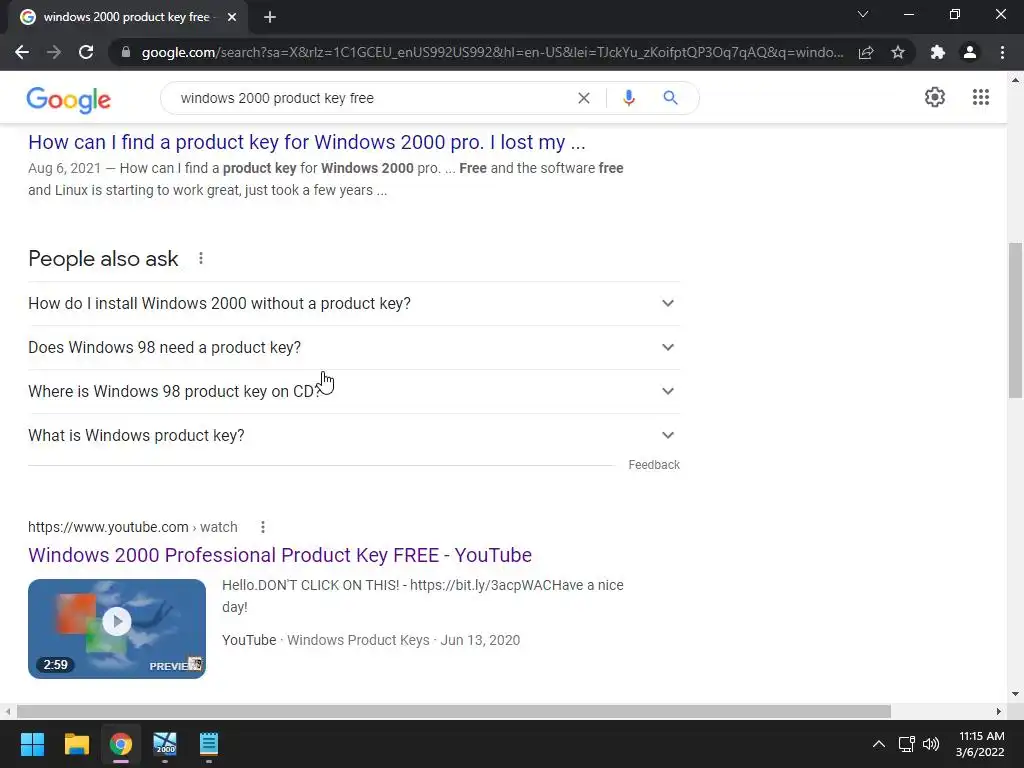
Task: Bookmark this page with the star icon
Action: 898,52
